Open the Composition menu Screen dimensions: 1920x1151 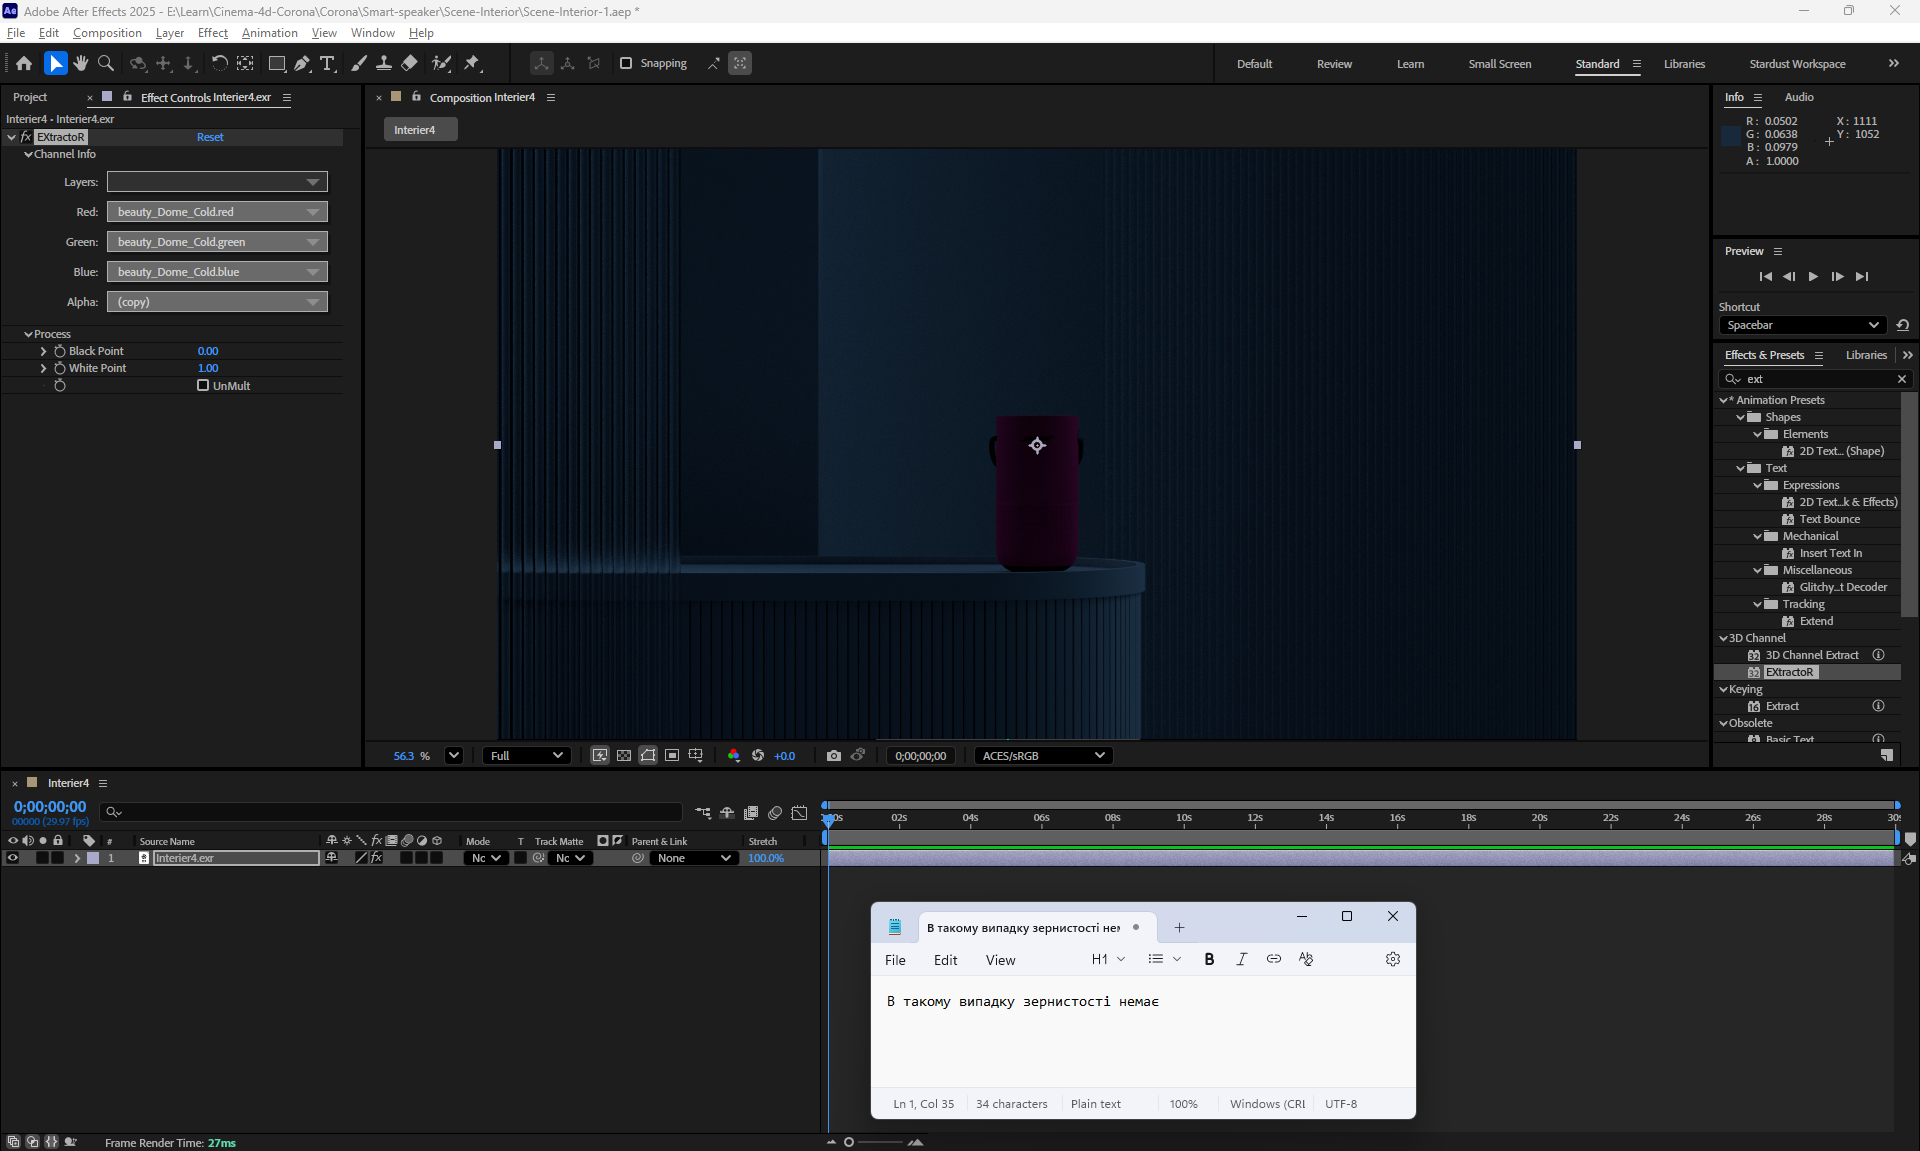tap(107, 33)
